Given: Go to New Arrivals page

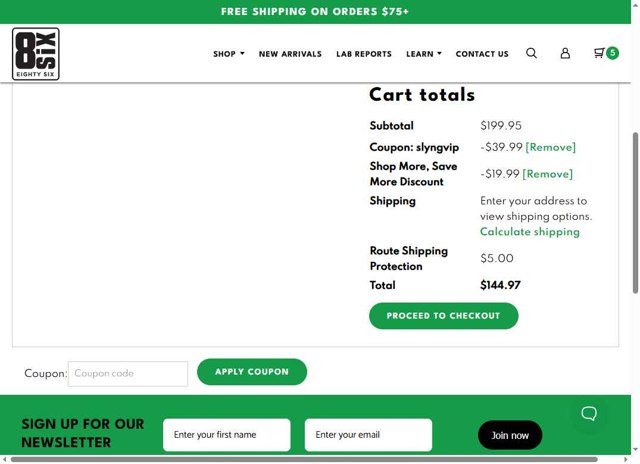Looking at the screenshot, I should (x=290, y=54).
